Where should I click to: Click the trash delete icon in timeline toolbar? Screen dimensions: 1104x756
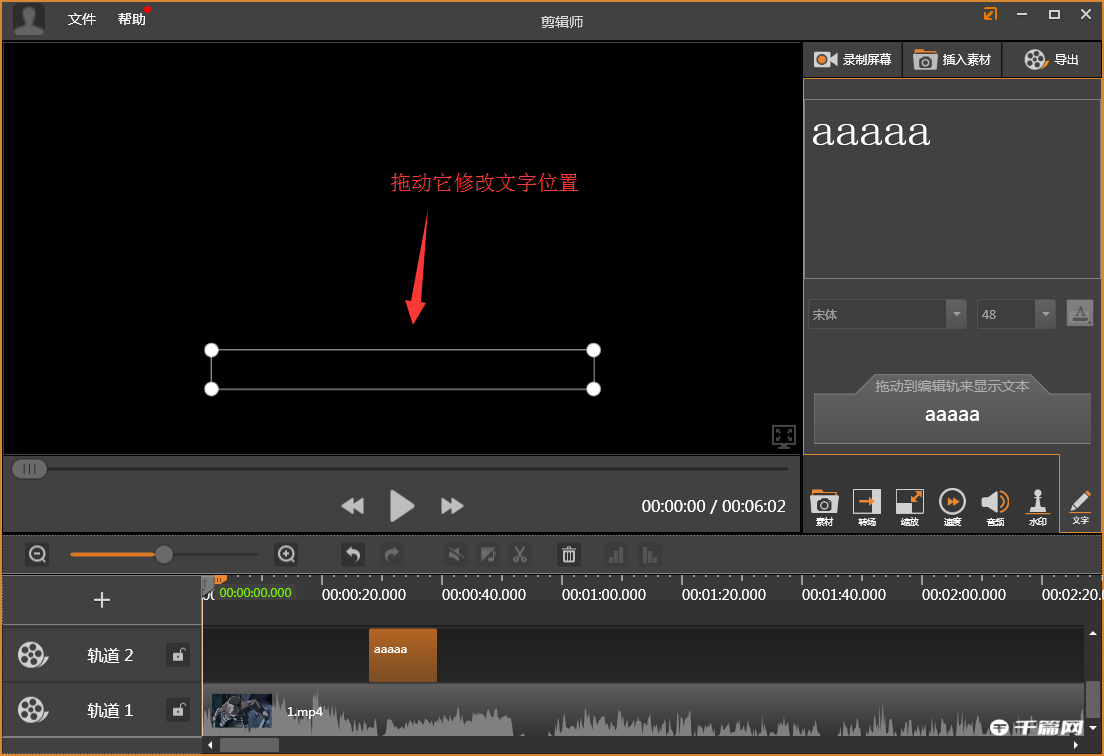[x=568, y=554]
